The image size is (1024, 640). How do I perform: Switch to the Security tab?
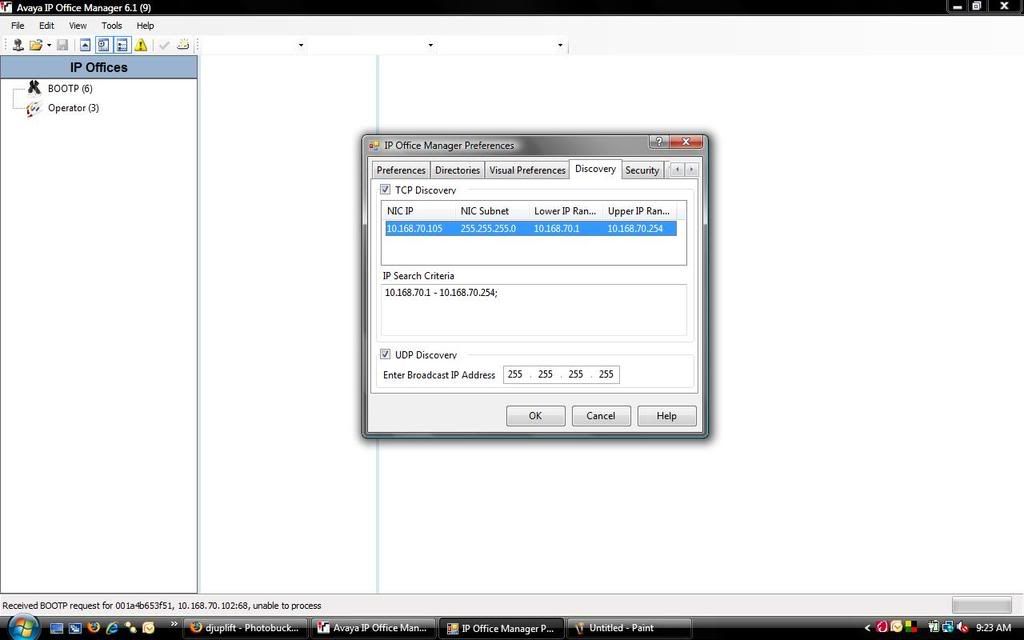click(x=642, y=170)
